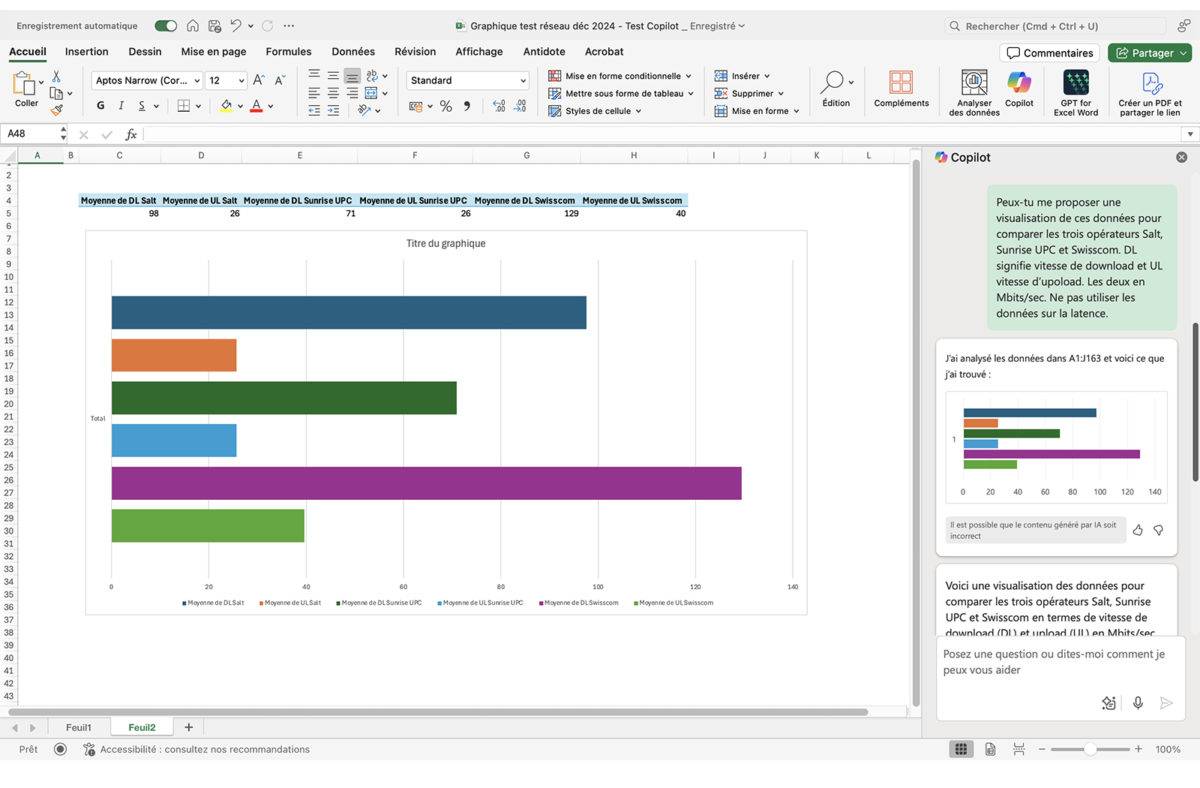The width and height of the screenshot is (1200, 788).
Task: Open the Insertion ribbon tab
Action: [87, 52]
